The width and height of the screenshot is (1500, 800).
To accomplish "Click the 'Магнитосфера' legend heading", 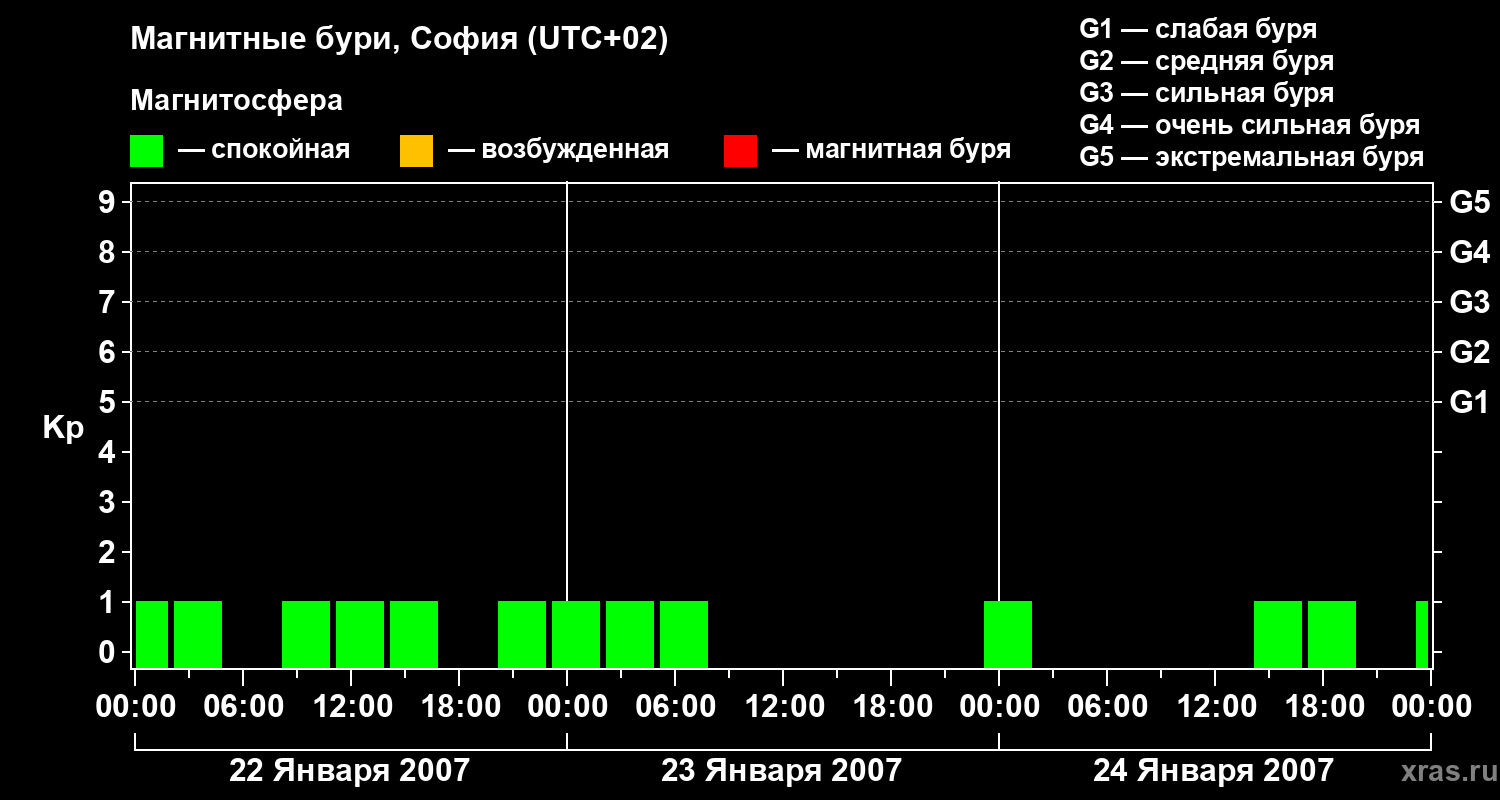I will pos(236,101).
